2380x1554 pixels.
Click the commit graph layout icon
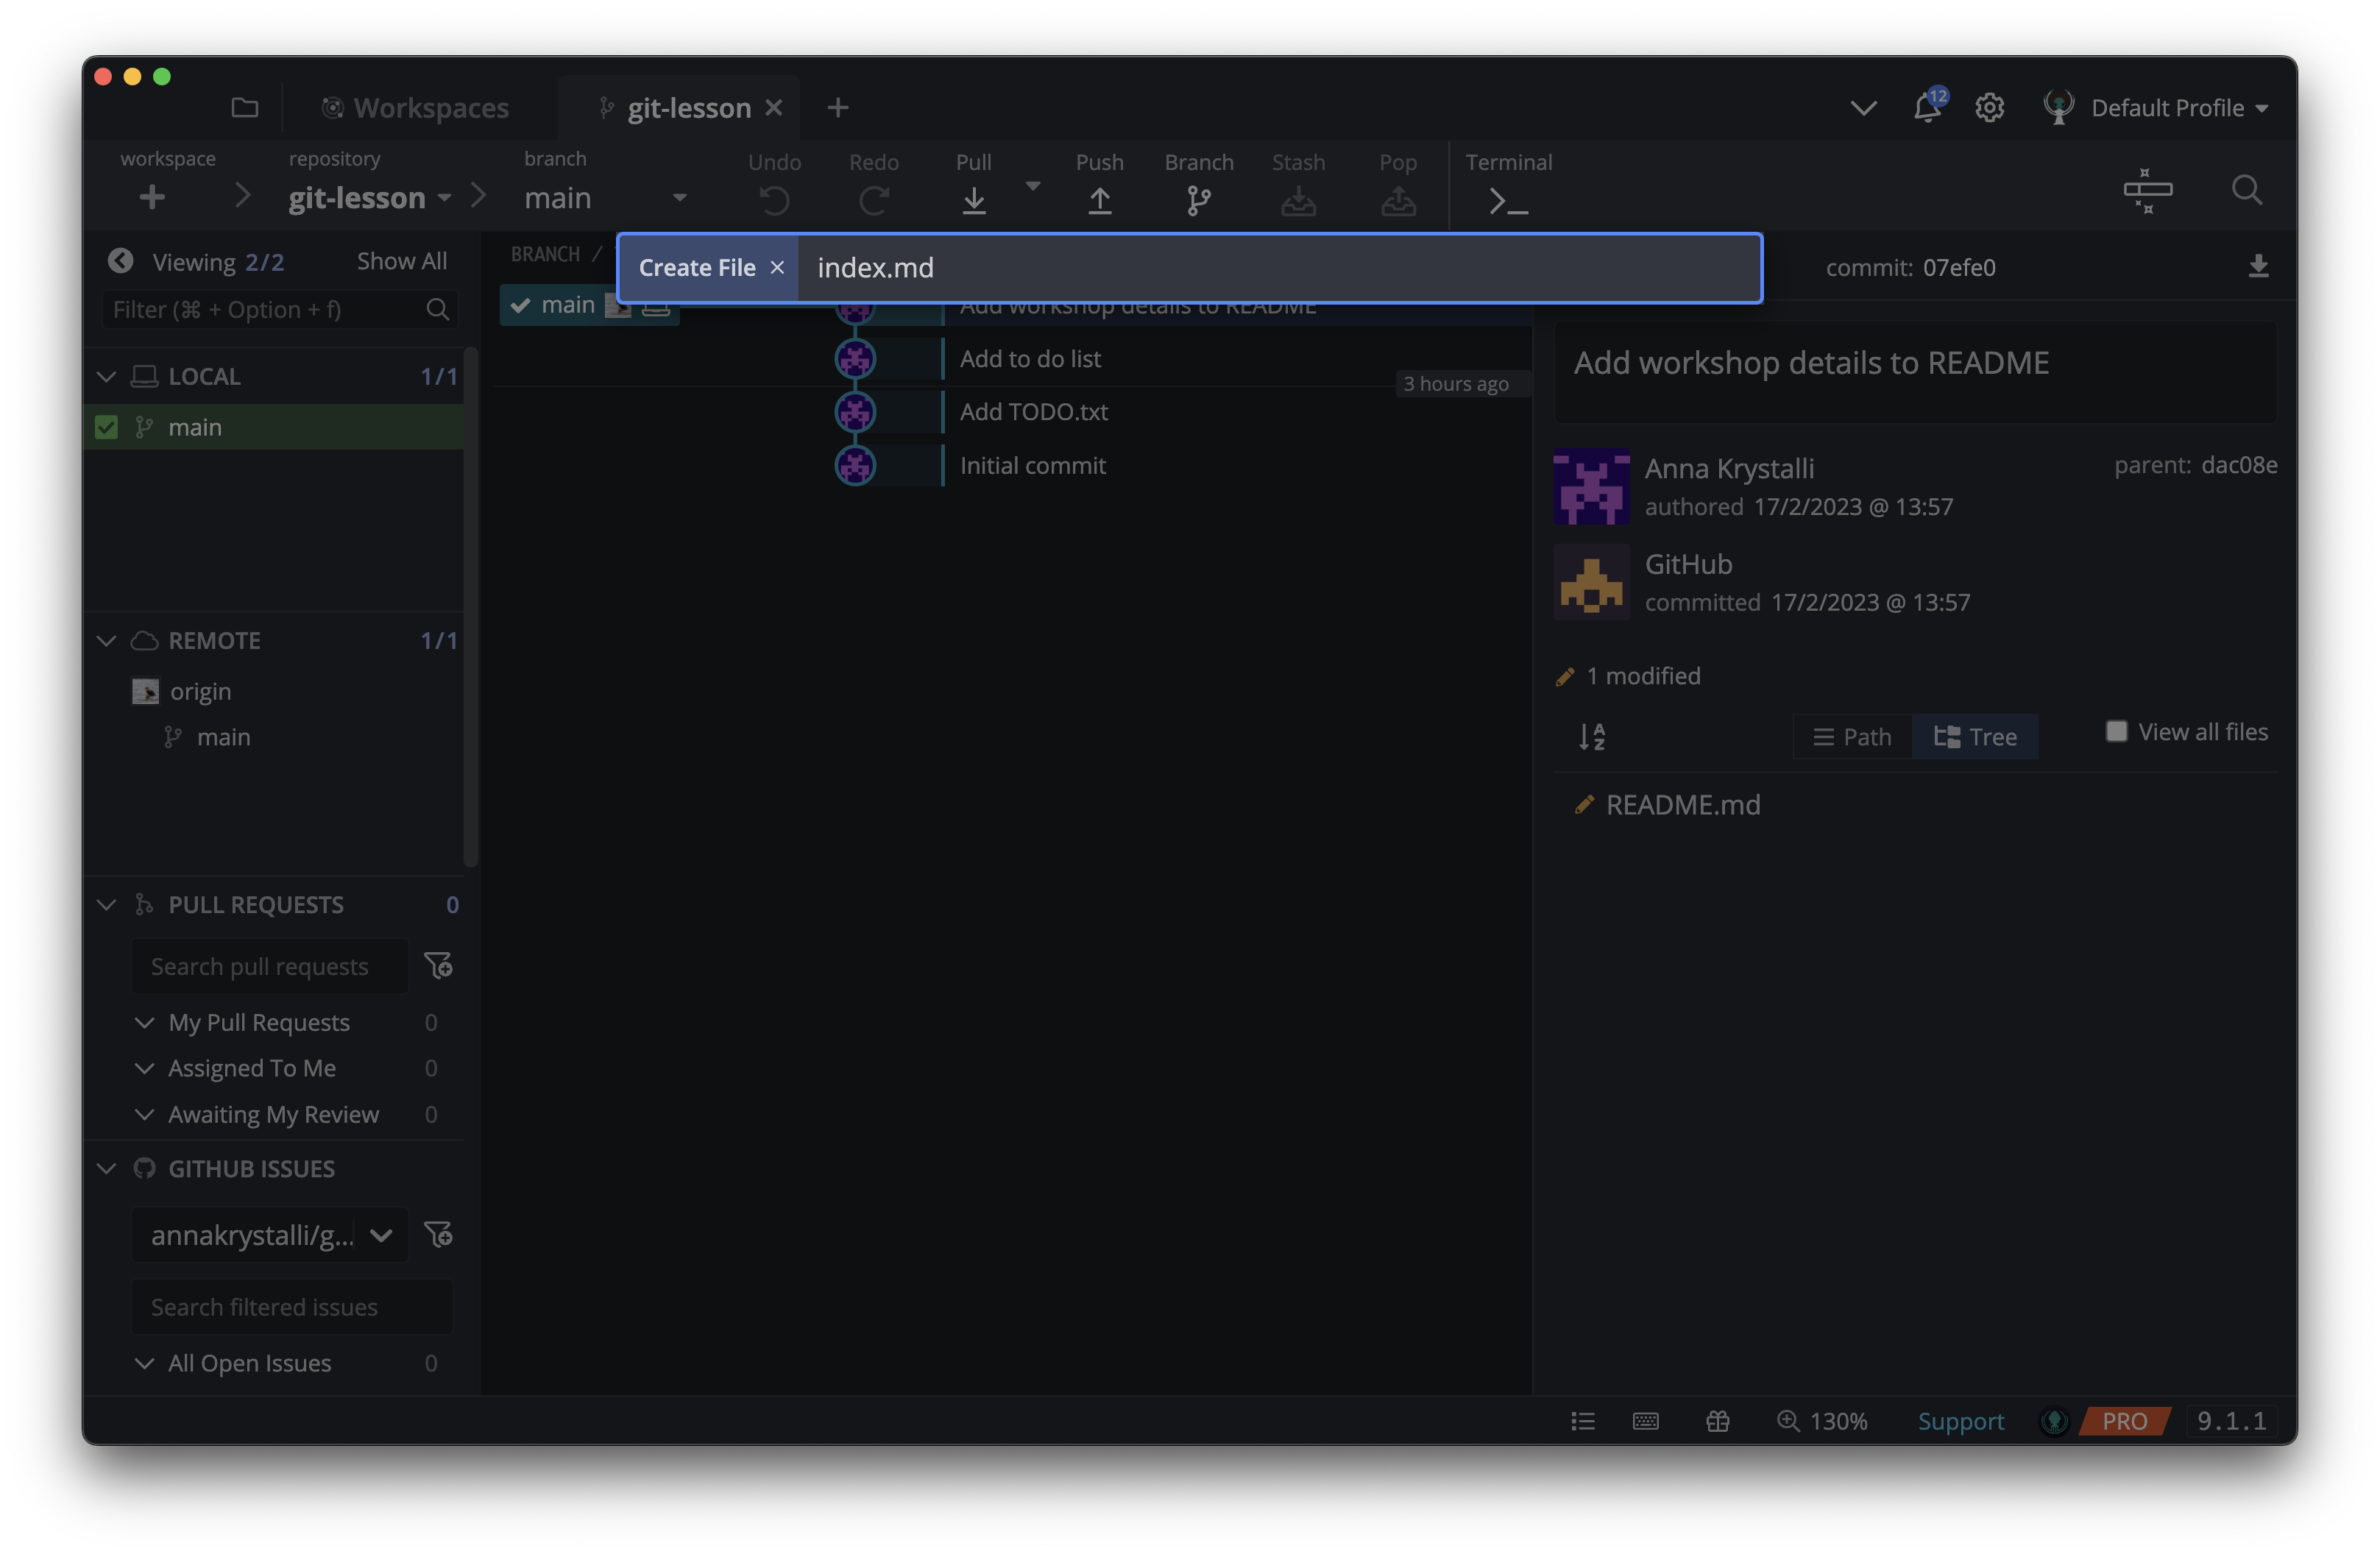2147,190
